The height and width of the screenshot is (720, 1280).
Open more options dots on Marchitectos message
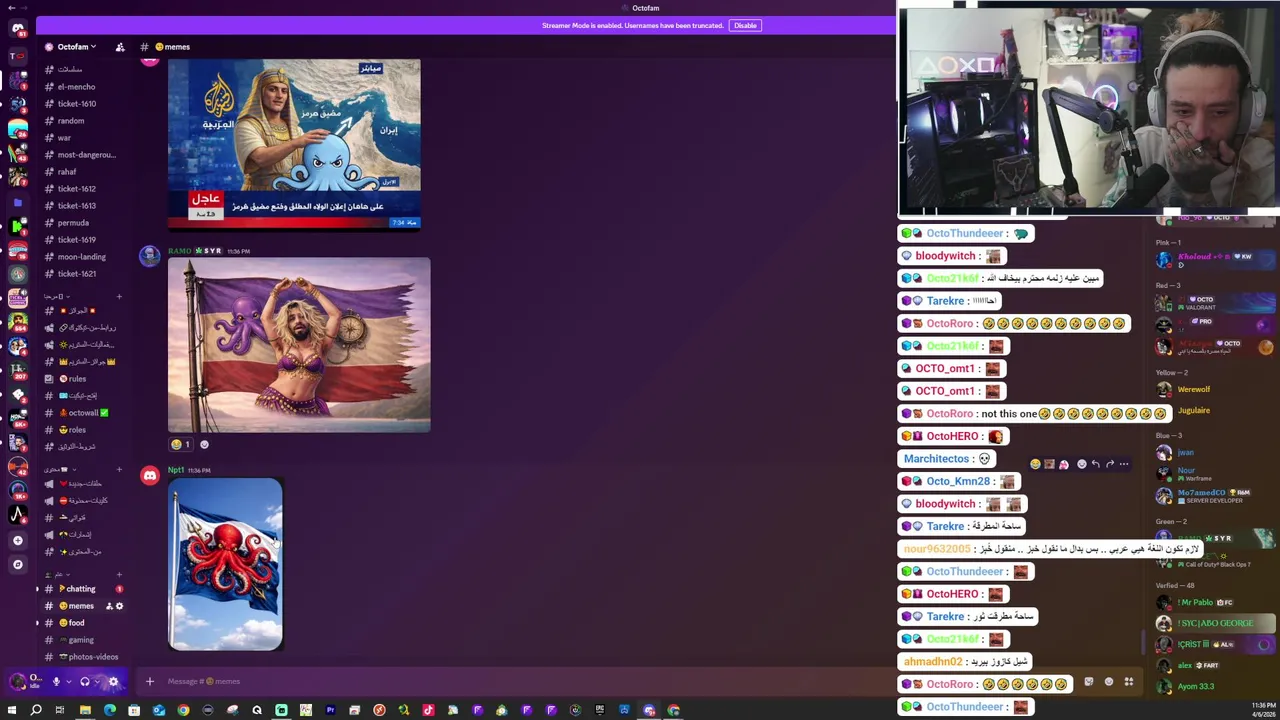point(1124,464)
